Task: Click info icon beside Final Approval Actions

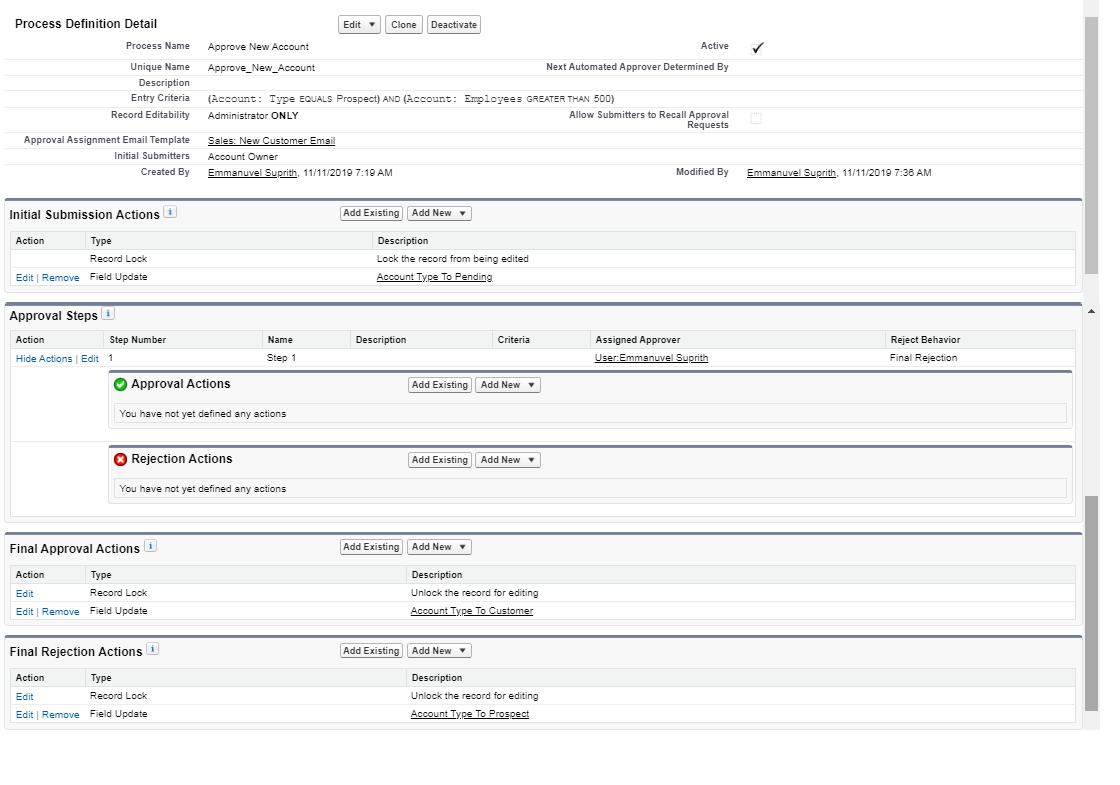Action: pyautogui.click(x=150, y=546)
